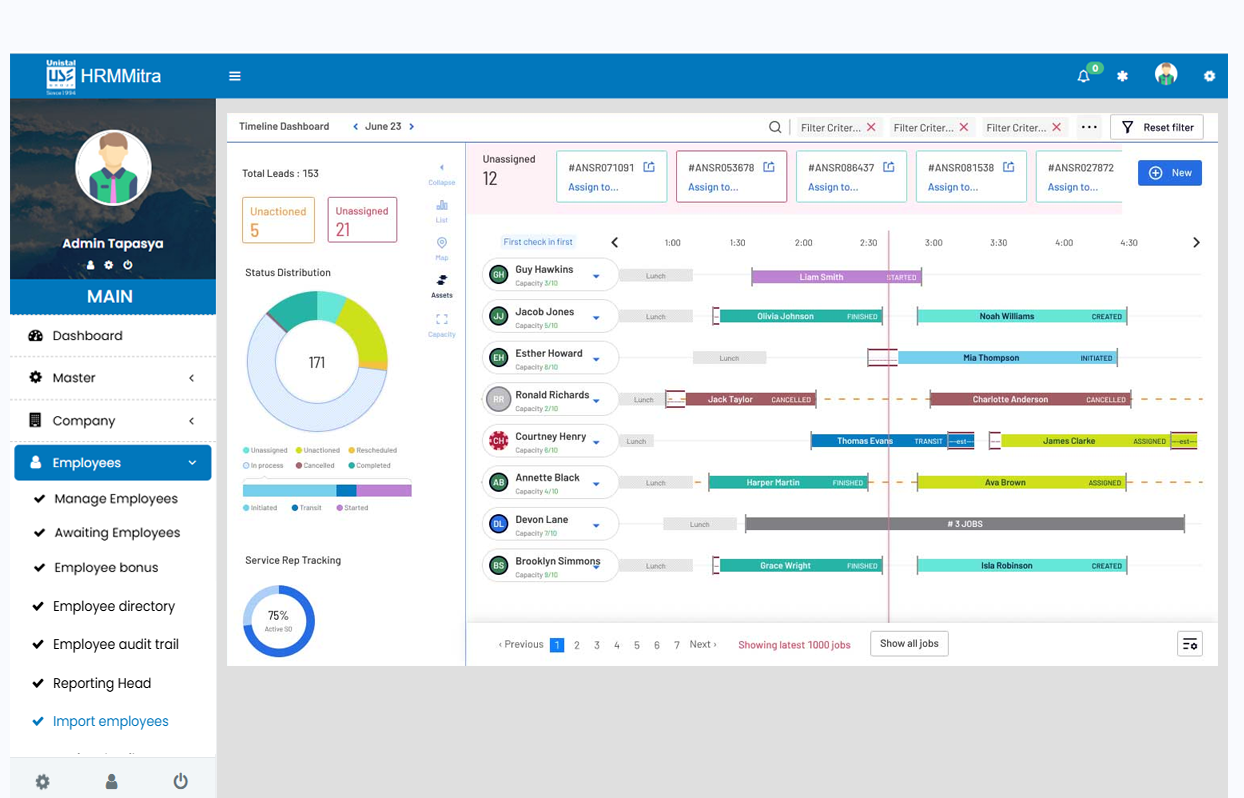The image size is (1244, 798).
Task: Expand Guy Hawkins dropdown arrow
Action: coord(596,276)
